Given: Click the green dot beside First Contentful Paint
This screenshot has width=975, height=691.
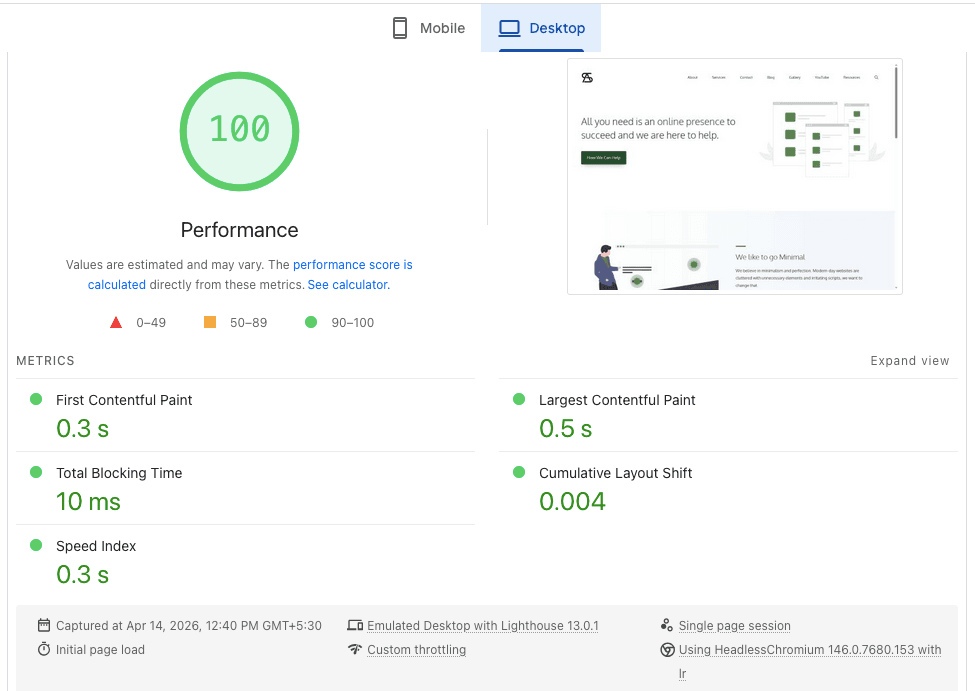Looking at the screenshot, I should point(36,398).
